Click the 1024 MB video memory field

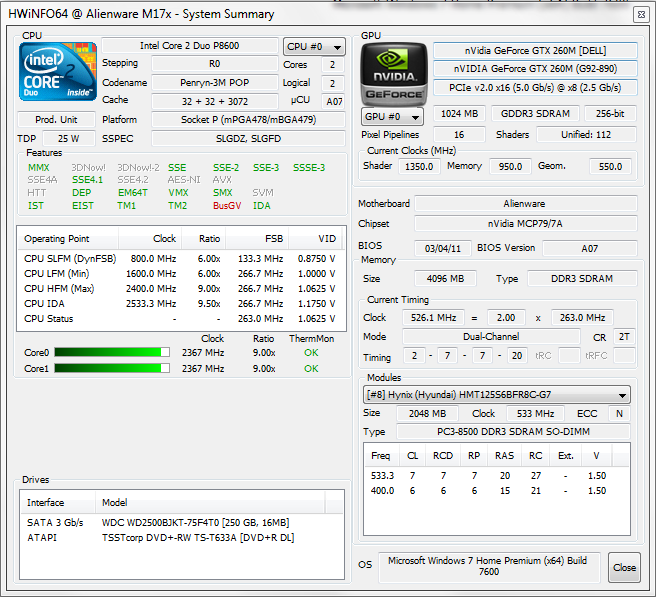point(459,113)
